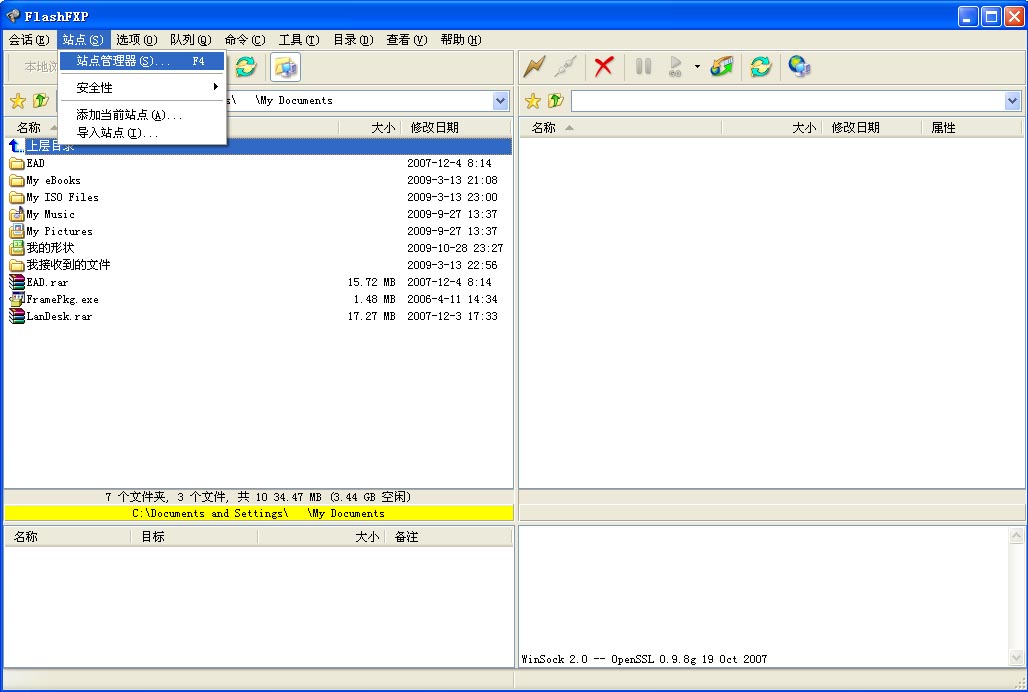Viewport: 1028px width, 692px height.
Task: Click the disconnect plug icon
Action: tap(565, 66)
